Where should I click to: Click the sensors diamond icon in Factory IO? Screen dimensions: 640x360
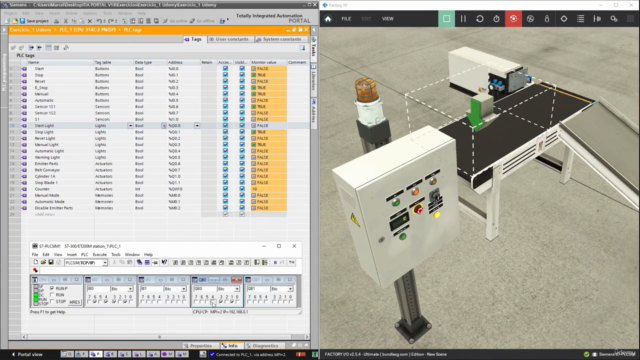point(564,19)
